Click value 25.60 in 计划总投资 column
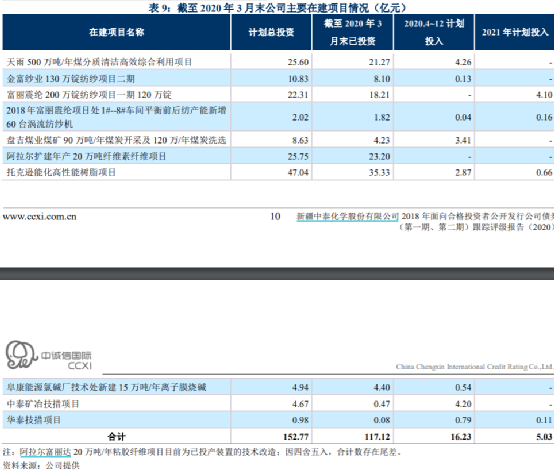 298,62
